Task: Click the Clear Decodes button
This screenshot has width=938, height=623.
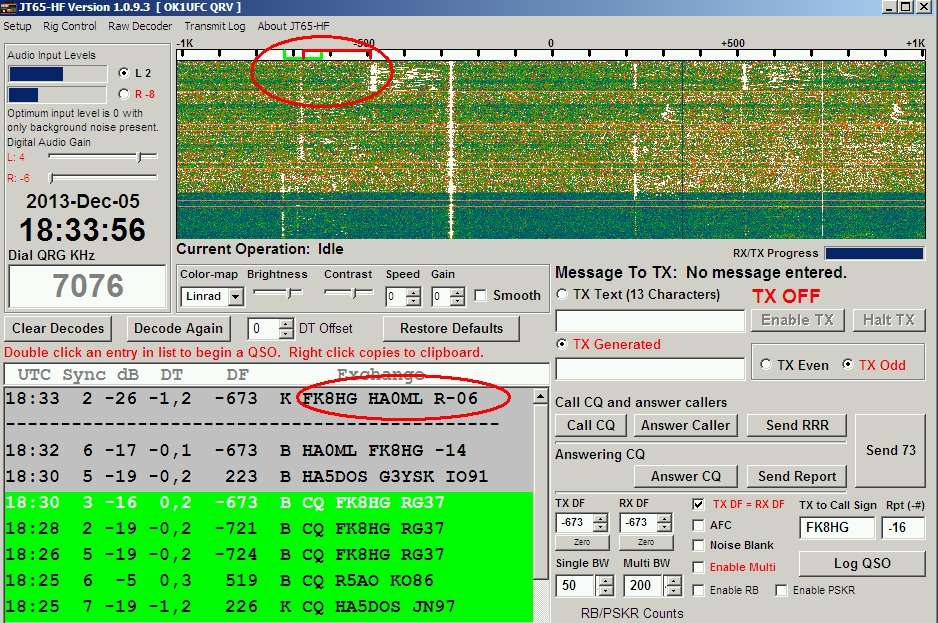Action: click(58, 328)
